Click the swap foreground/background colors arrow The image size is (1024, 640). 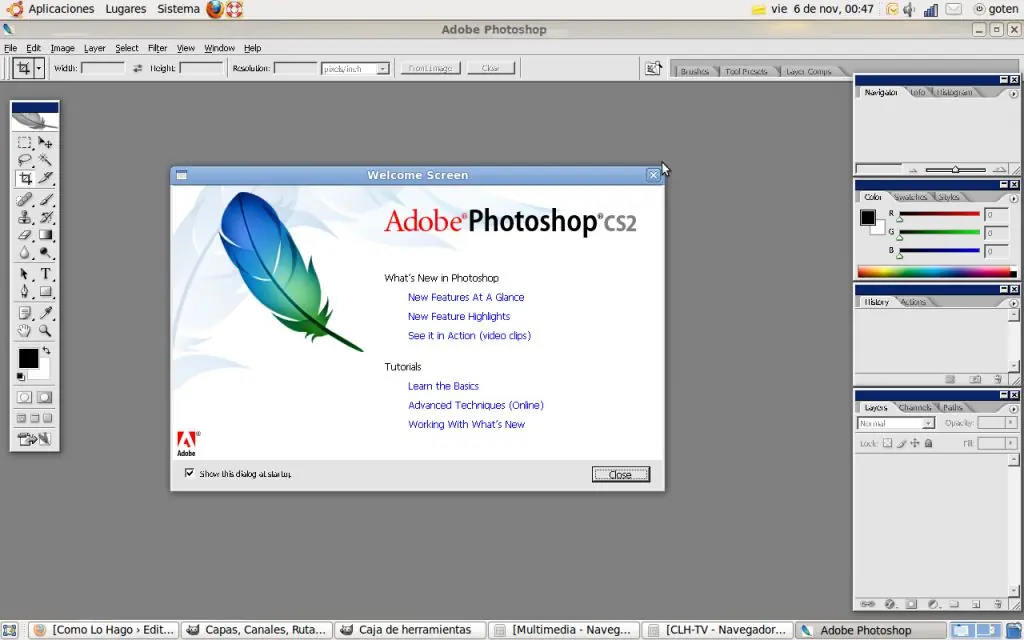pos(46,351)
